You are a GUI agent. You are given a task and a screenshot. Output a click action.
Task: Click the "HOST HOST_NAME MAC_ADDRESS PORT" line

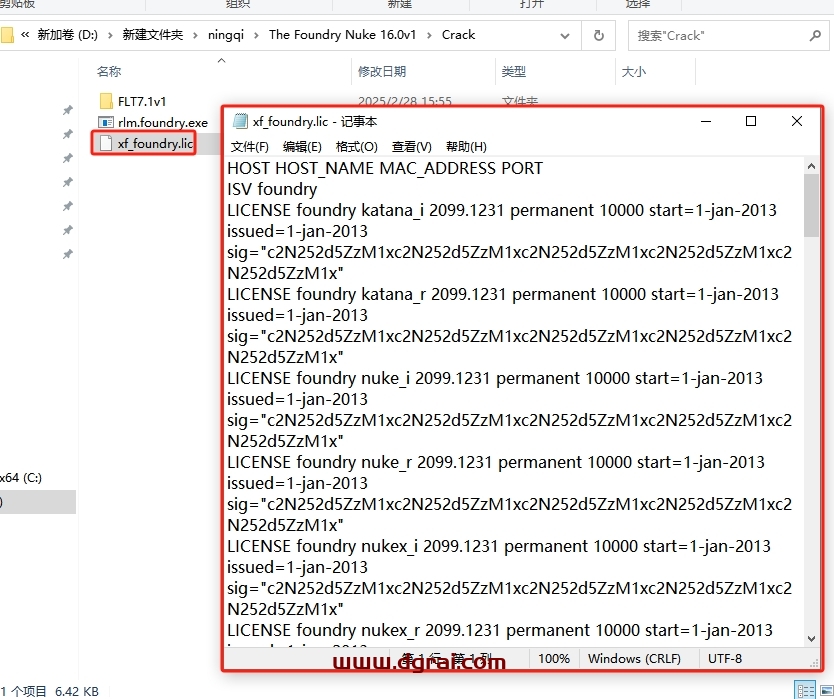click(385, 168)
